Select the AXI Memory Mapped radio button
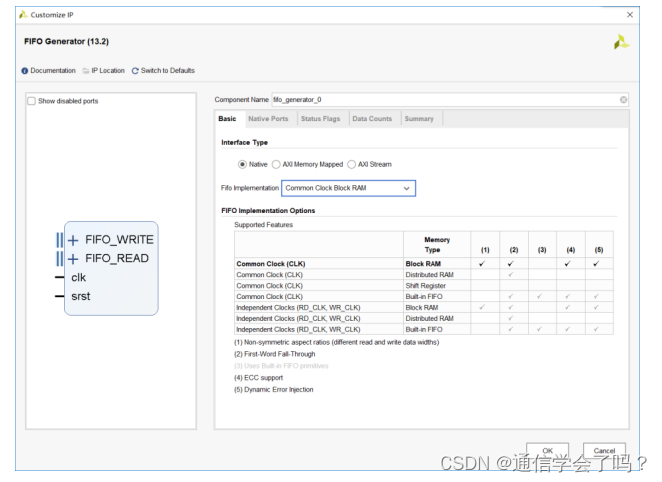 point(276,164)
